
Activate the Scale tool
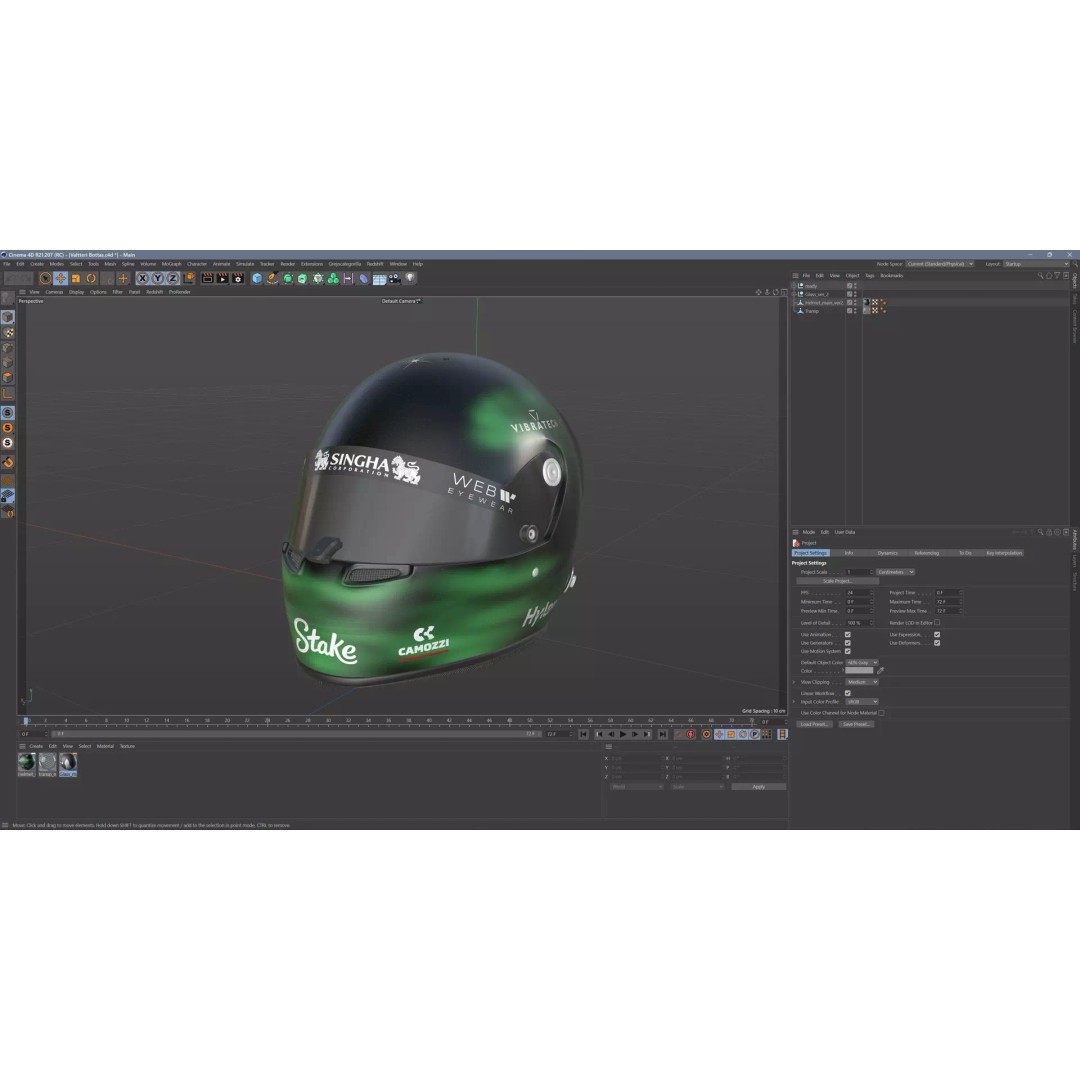76,278
